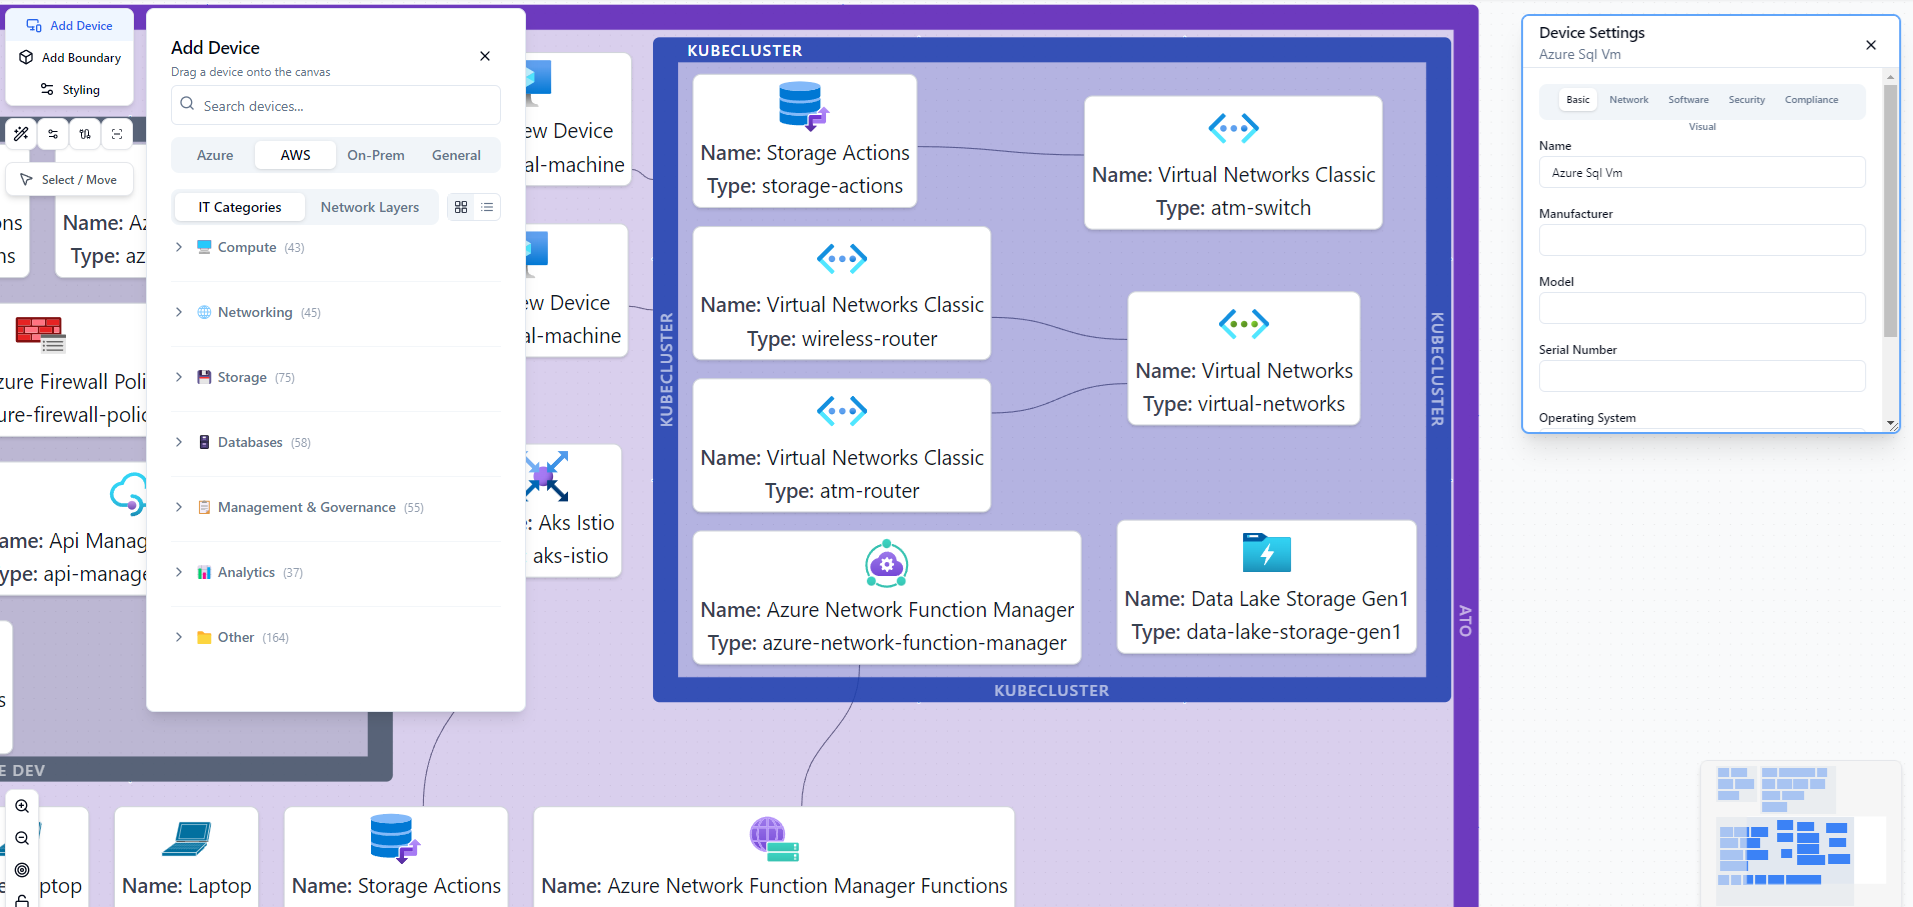The width and height of the screenshot is (1913, 907).
Task: Click the magic wand auto-layout icon
Action: click(21, 134)
